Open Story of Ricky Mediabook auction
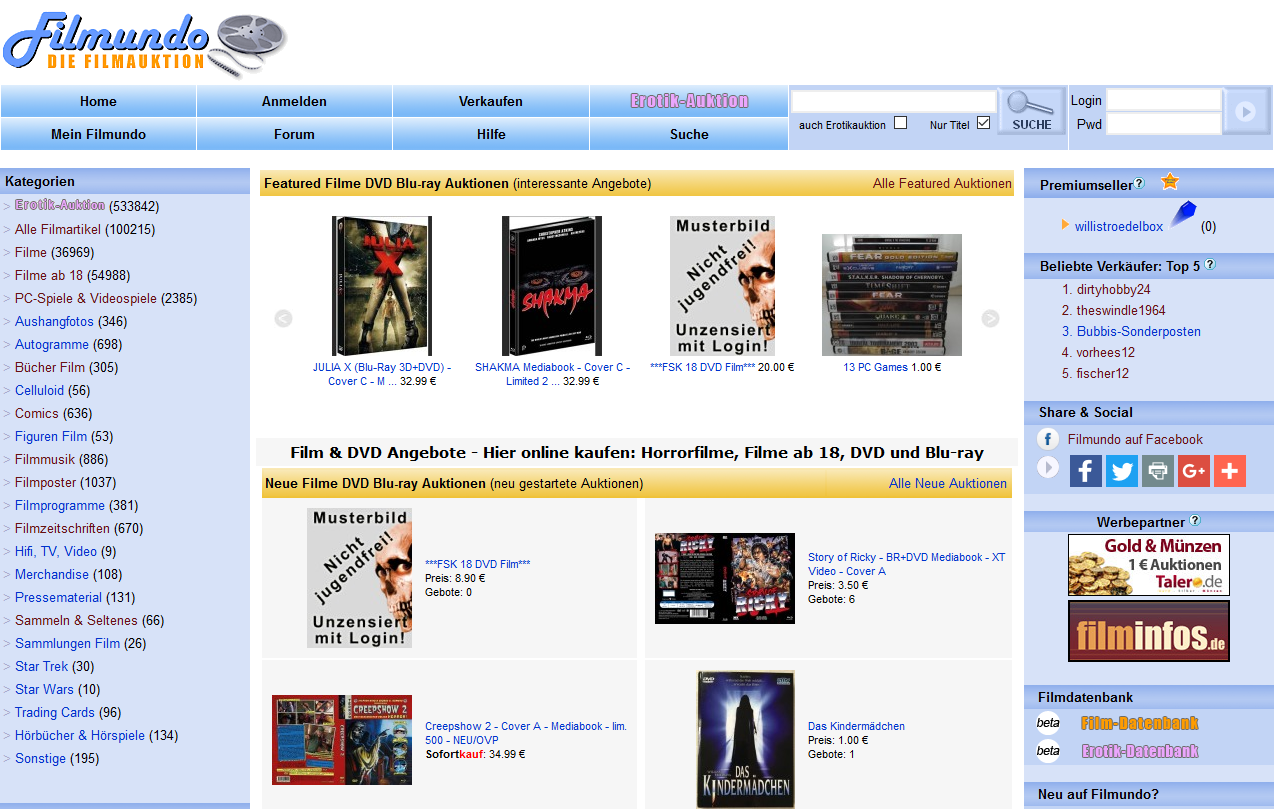 click(907, 564)
